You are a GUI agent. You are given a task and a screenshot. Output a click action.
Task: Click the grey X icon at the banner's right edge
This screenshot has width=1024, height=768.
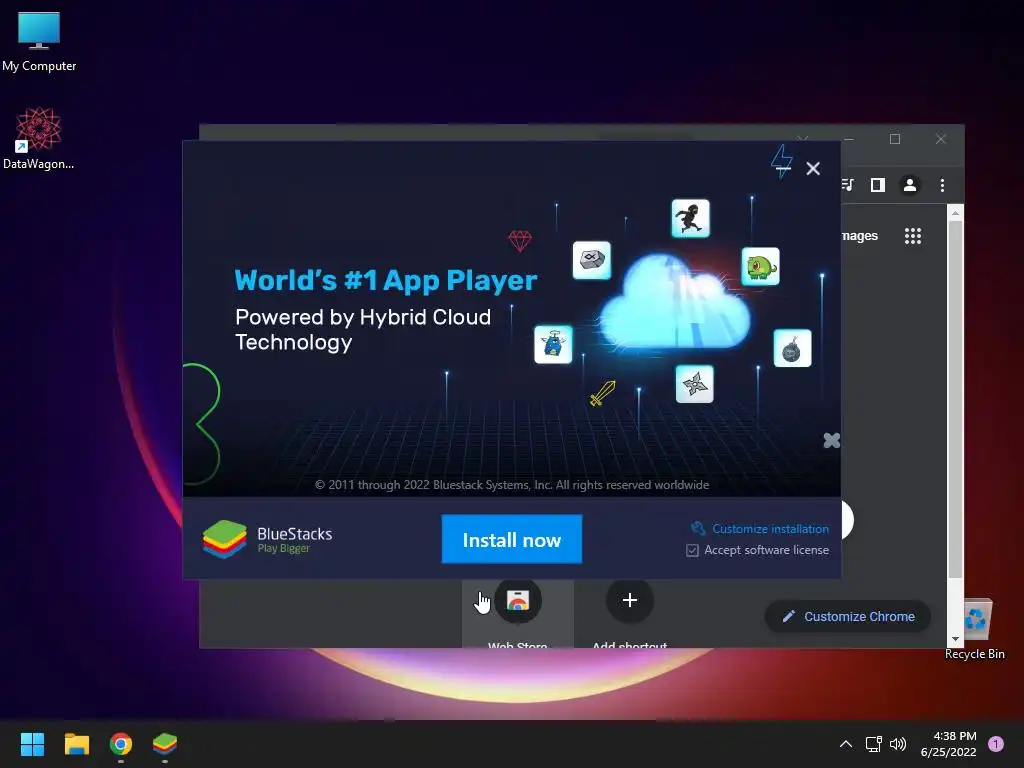[x=831, y=440]
